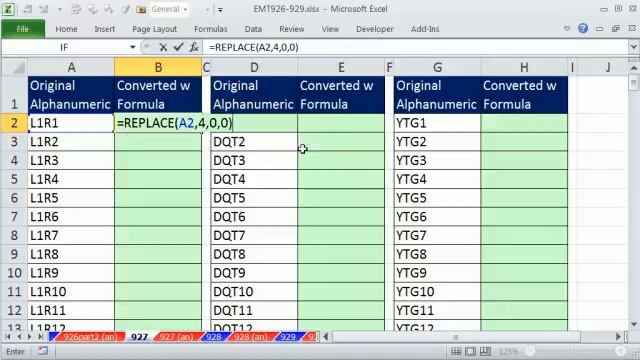Open the File tab
The height and width of the screenshot is (360, 640).
click(x=23, y=29)
